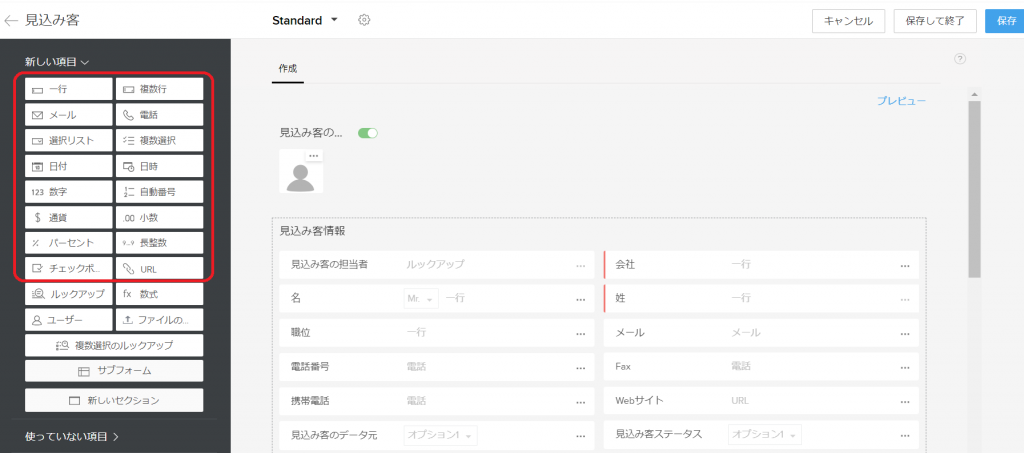Open options menu on profile image
Viewport: 1024px width, 453px height.
click(x=313, y=157)
